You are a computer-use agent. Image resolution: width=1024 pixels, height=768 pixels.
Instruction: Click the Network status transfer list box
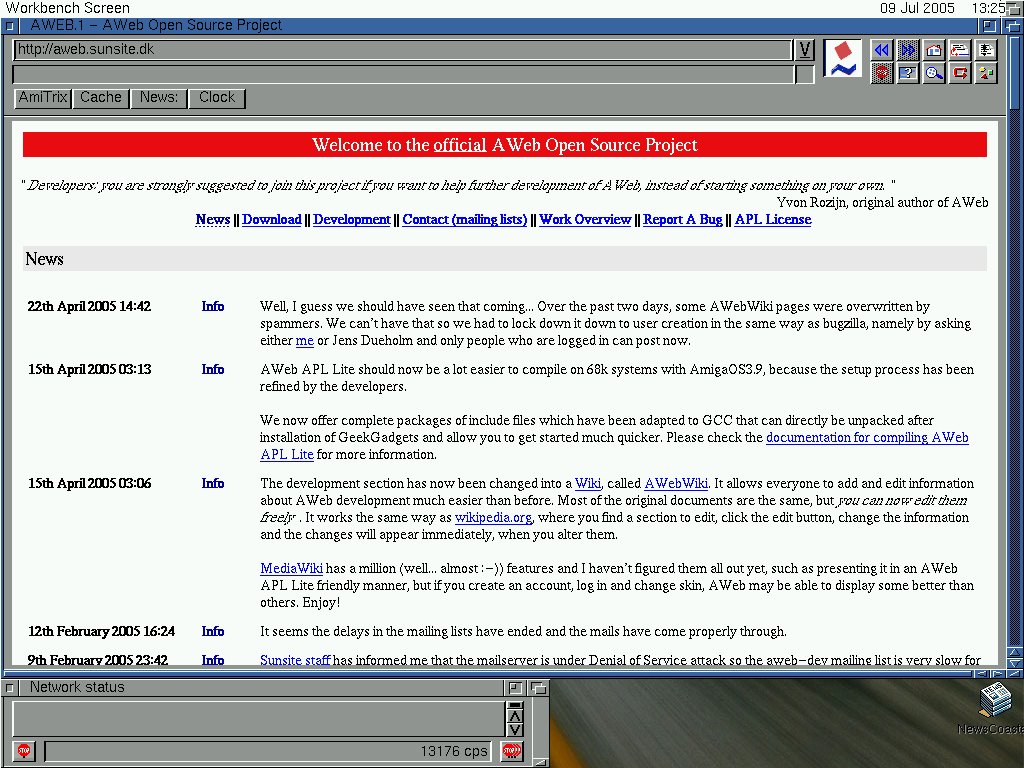coord(259,718)
